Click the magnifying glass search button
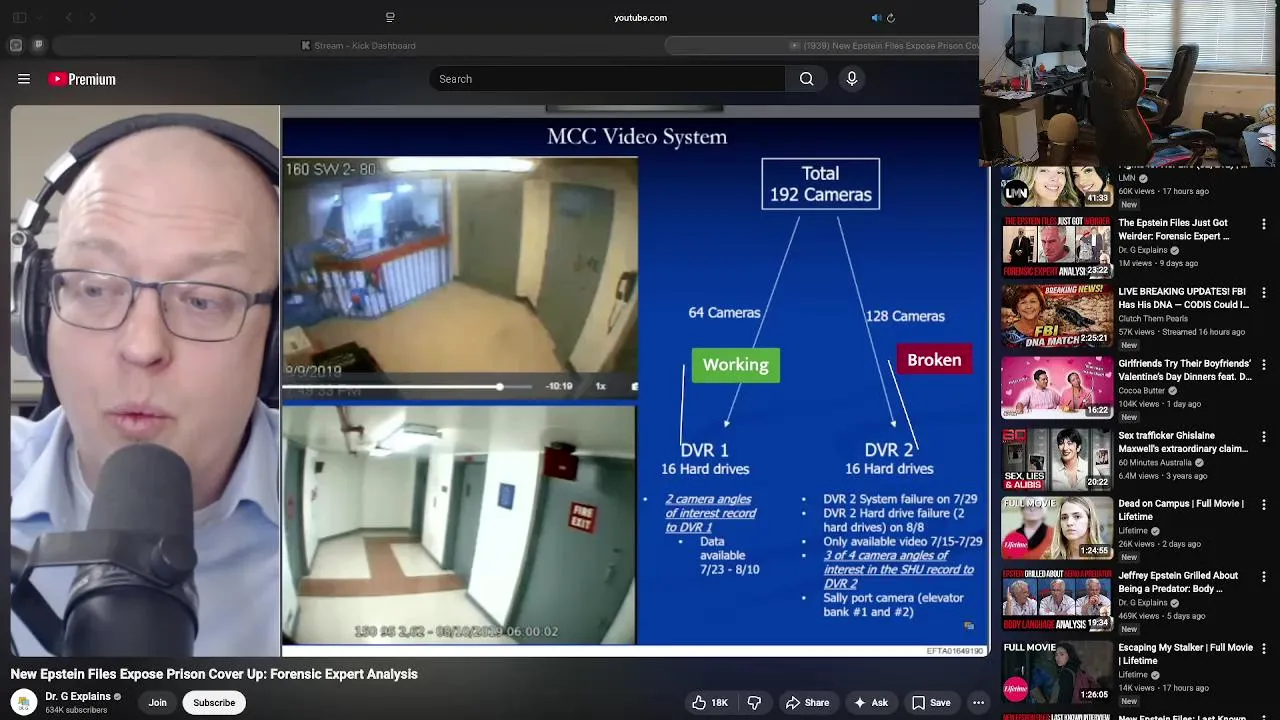The height and width of the screenshot is (720, 1280). pos(806,79)
